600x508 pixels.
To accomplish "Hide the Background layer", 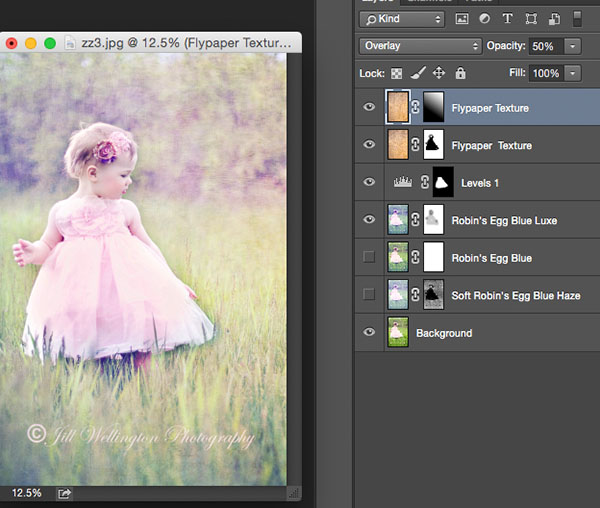I will coord(369,332).
